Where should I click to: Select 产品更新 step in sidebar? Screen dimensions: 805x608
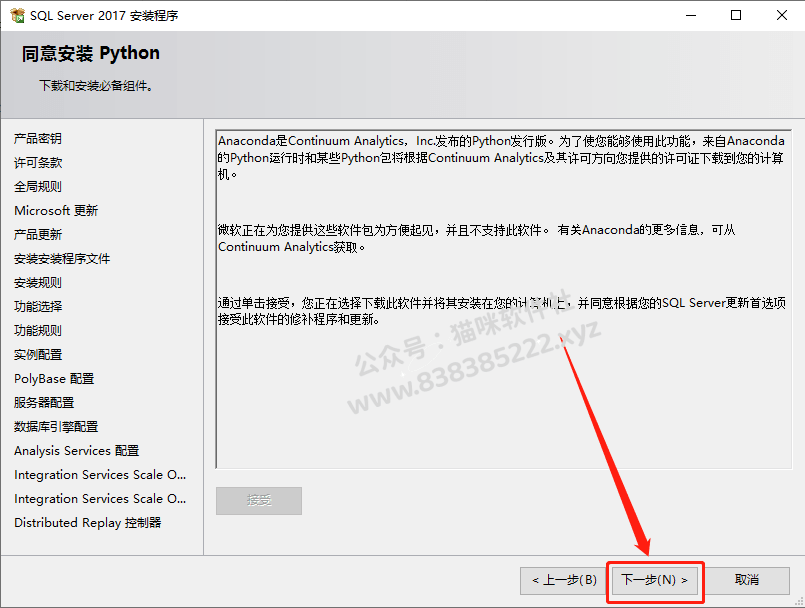click(38, 235)
